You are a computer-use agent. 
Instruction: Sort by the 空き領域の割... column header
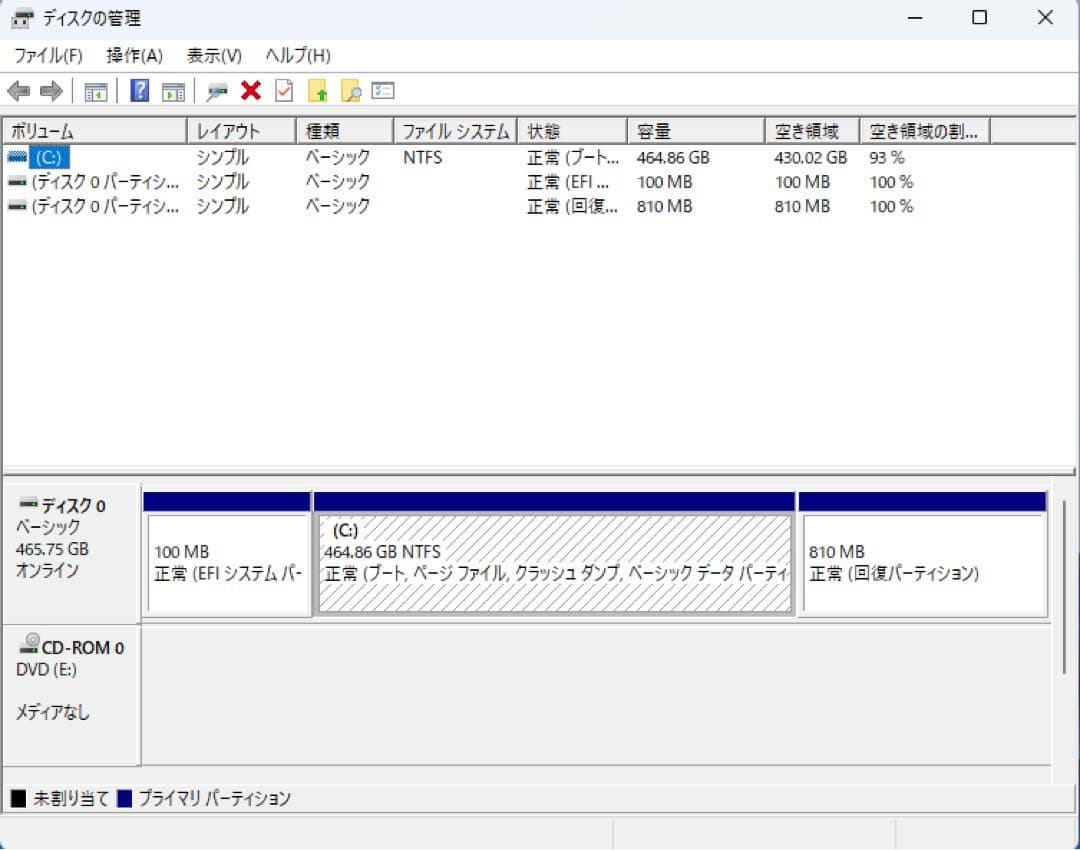click(925, 130)
